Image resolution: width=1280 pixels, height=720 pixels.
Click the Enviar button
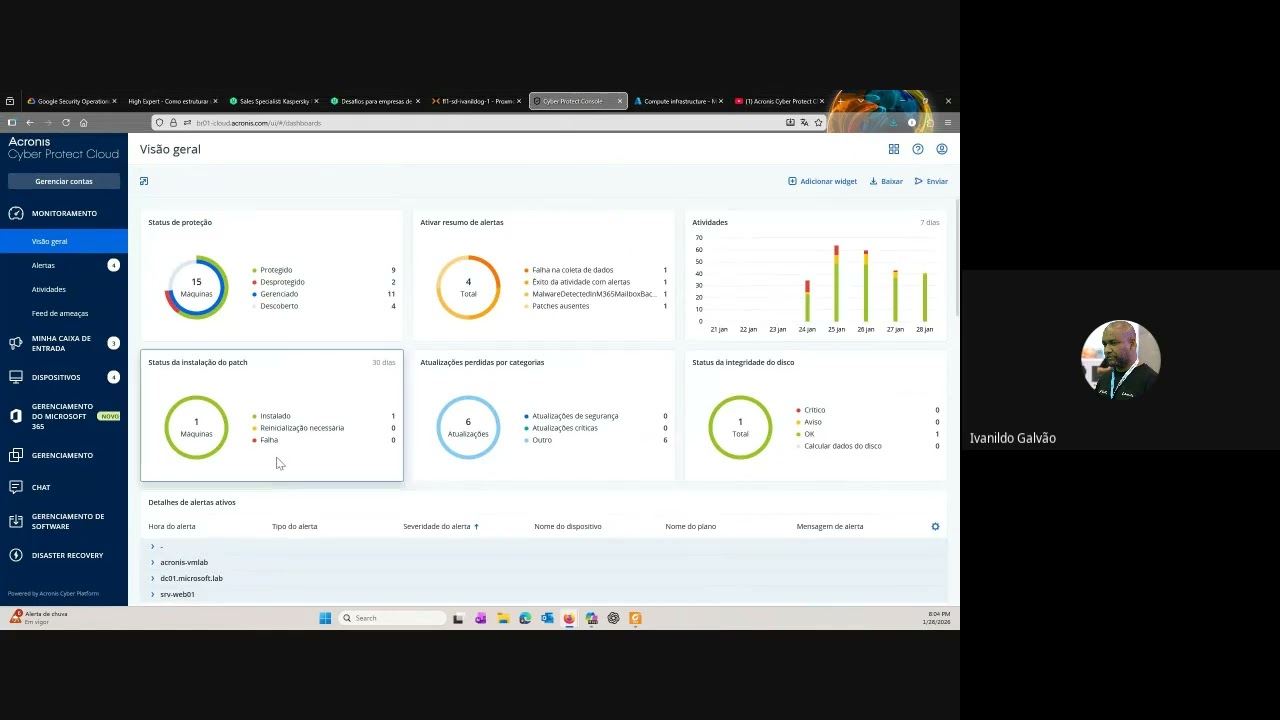coord(931,181)
